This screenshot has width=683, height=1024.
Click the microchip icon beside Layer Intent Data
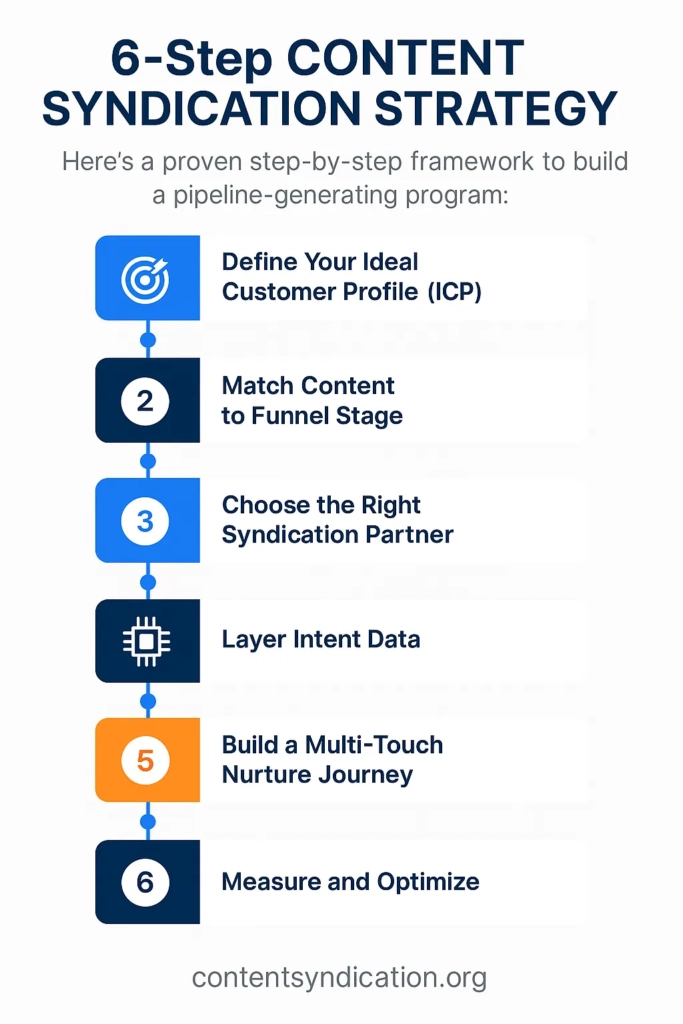146,640
